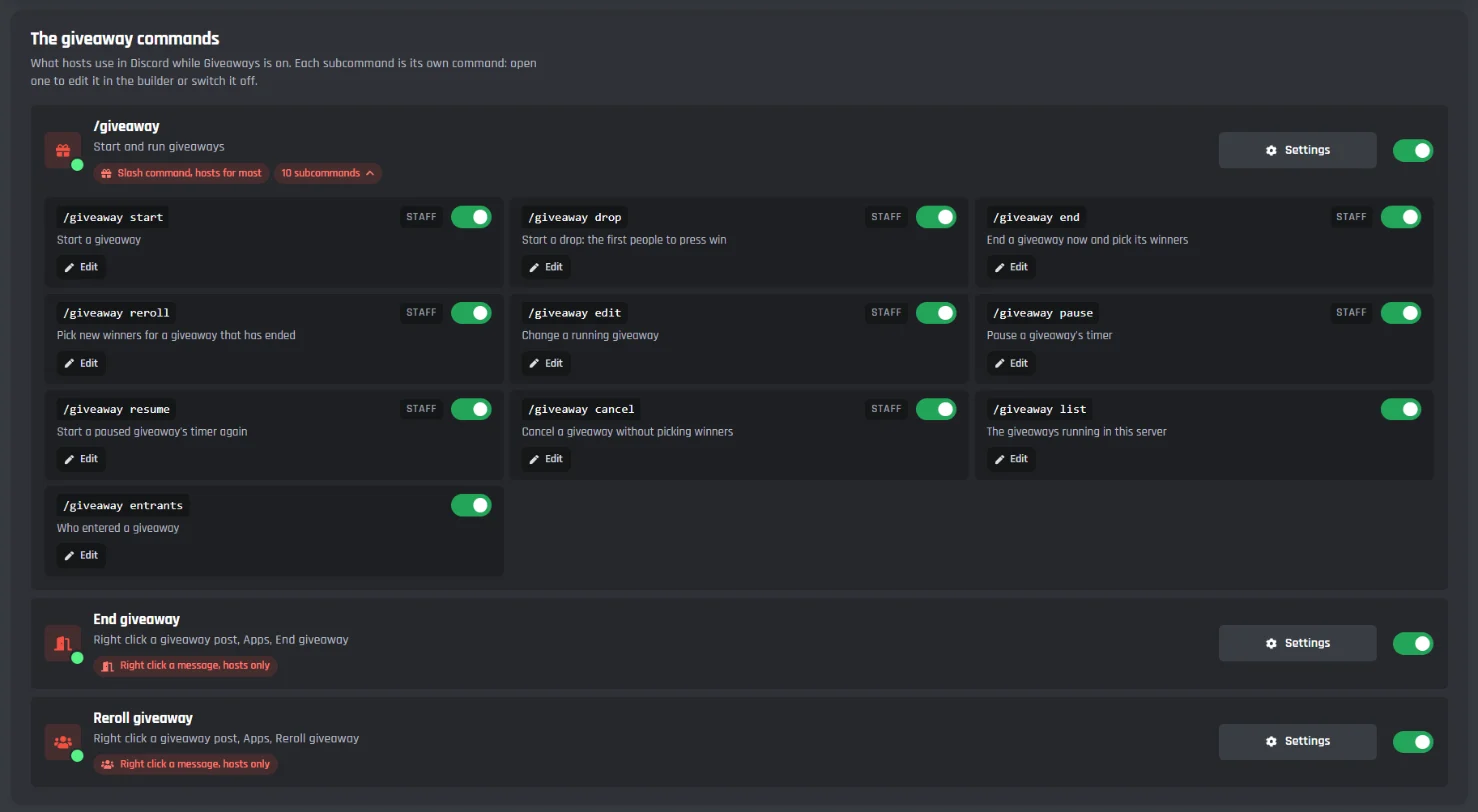Viewport: 1478px width, 812px height.
Task: Click 'The giveaway commands' heading
Action: point(125,39)
